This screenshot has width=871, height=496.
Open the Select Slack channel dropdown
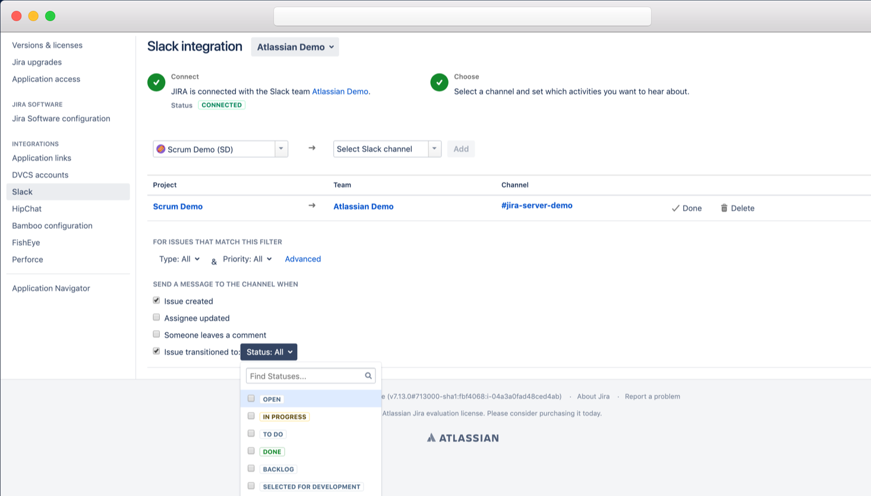pos(387,149)
